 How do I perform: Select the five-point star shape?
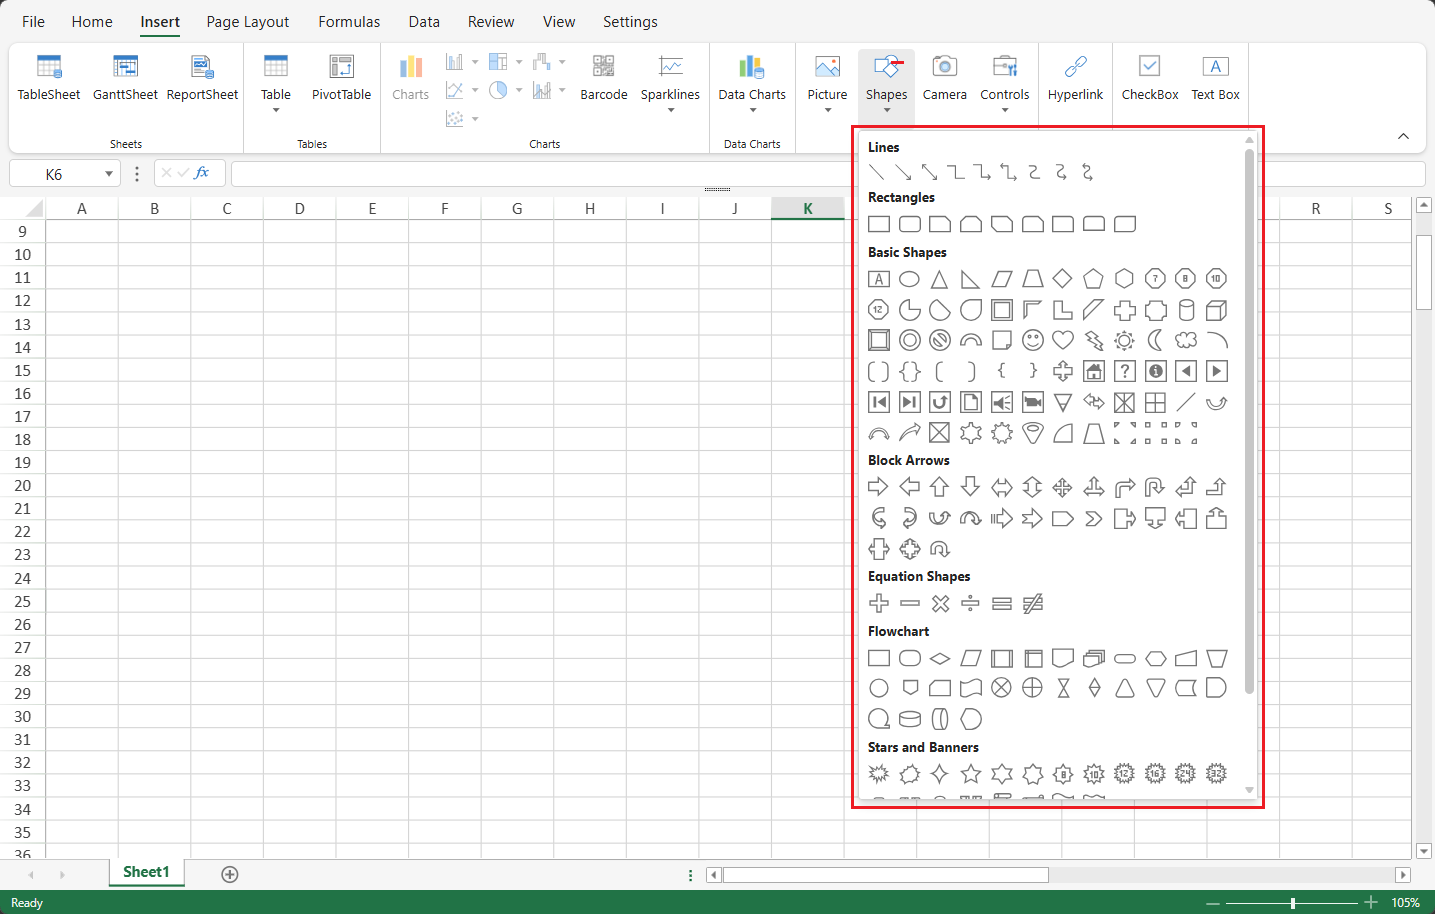970,774
